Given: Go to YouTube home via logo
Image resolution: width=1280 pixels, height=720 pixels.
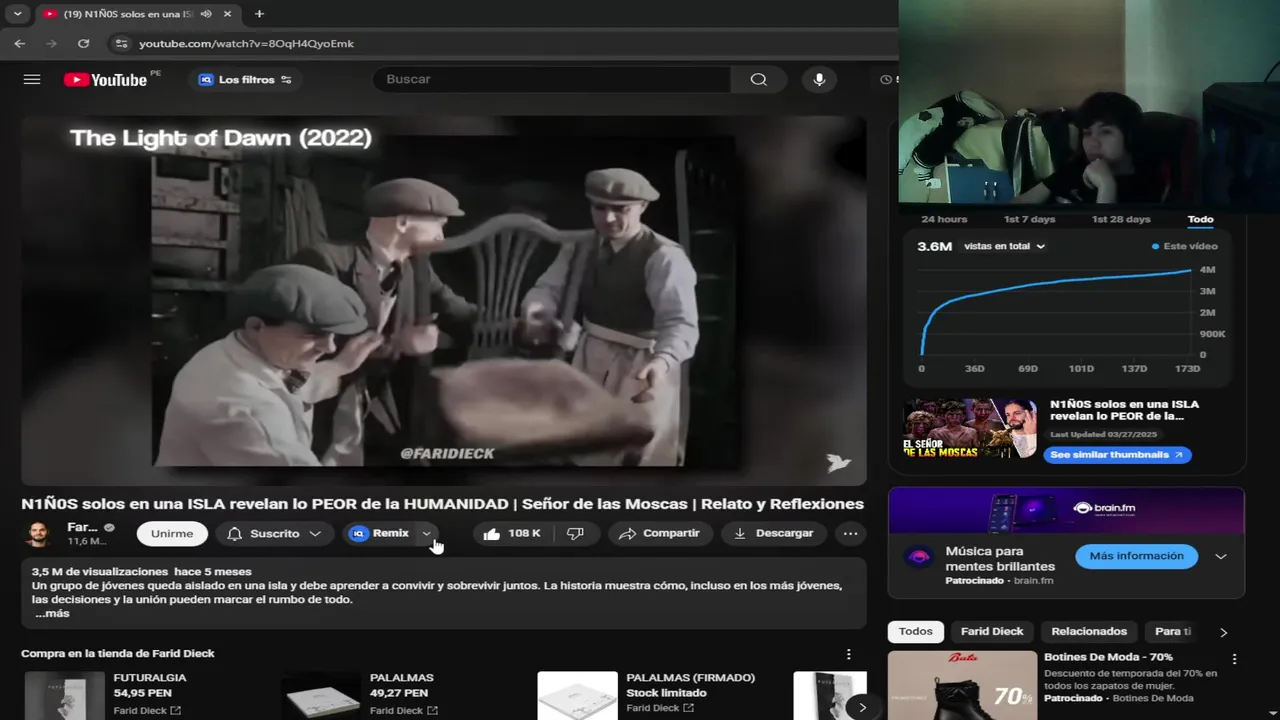Looking at the screenshot, I should (106, 79).
